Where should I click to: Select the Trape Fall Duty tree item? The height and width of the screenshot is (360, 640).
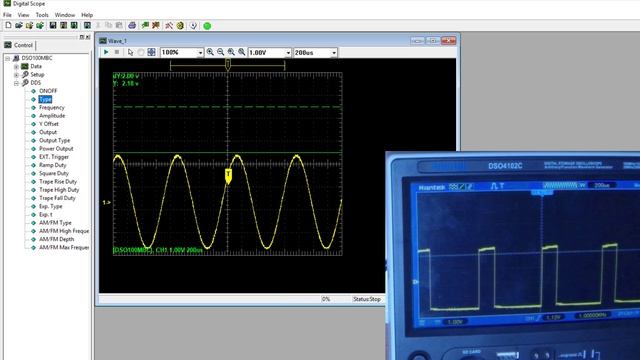click(x=57, y=198)
